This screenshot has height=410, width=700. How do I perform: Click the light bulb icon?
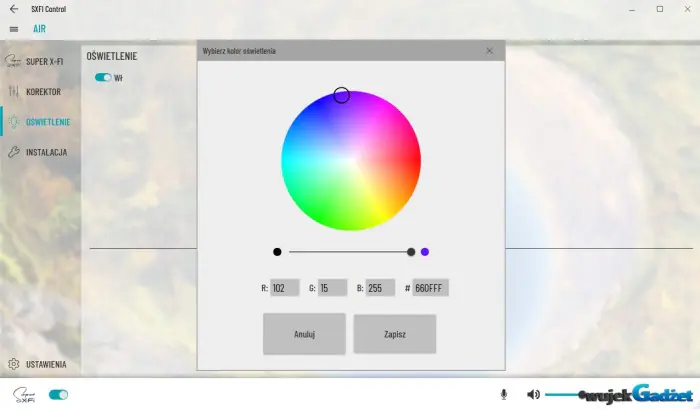[x=14, y=121]
